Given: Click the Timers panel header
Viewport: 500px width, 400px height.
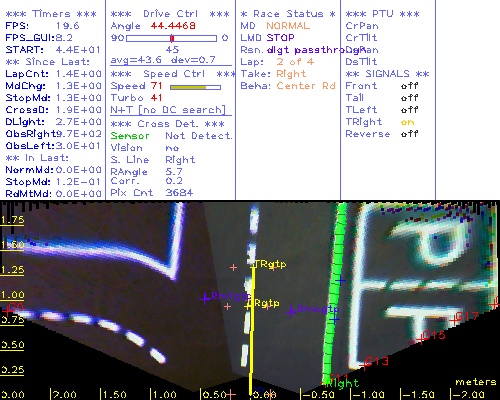Looking at the screenshot, I should pos(51,14).
